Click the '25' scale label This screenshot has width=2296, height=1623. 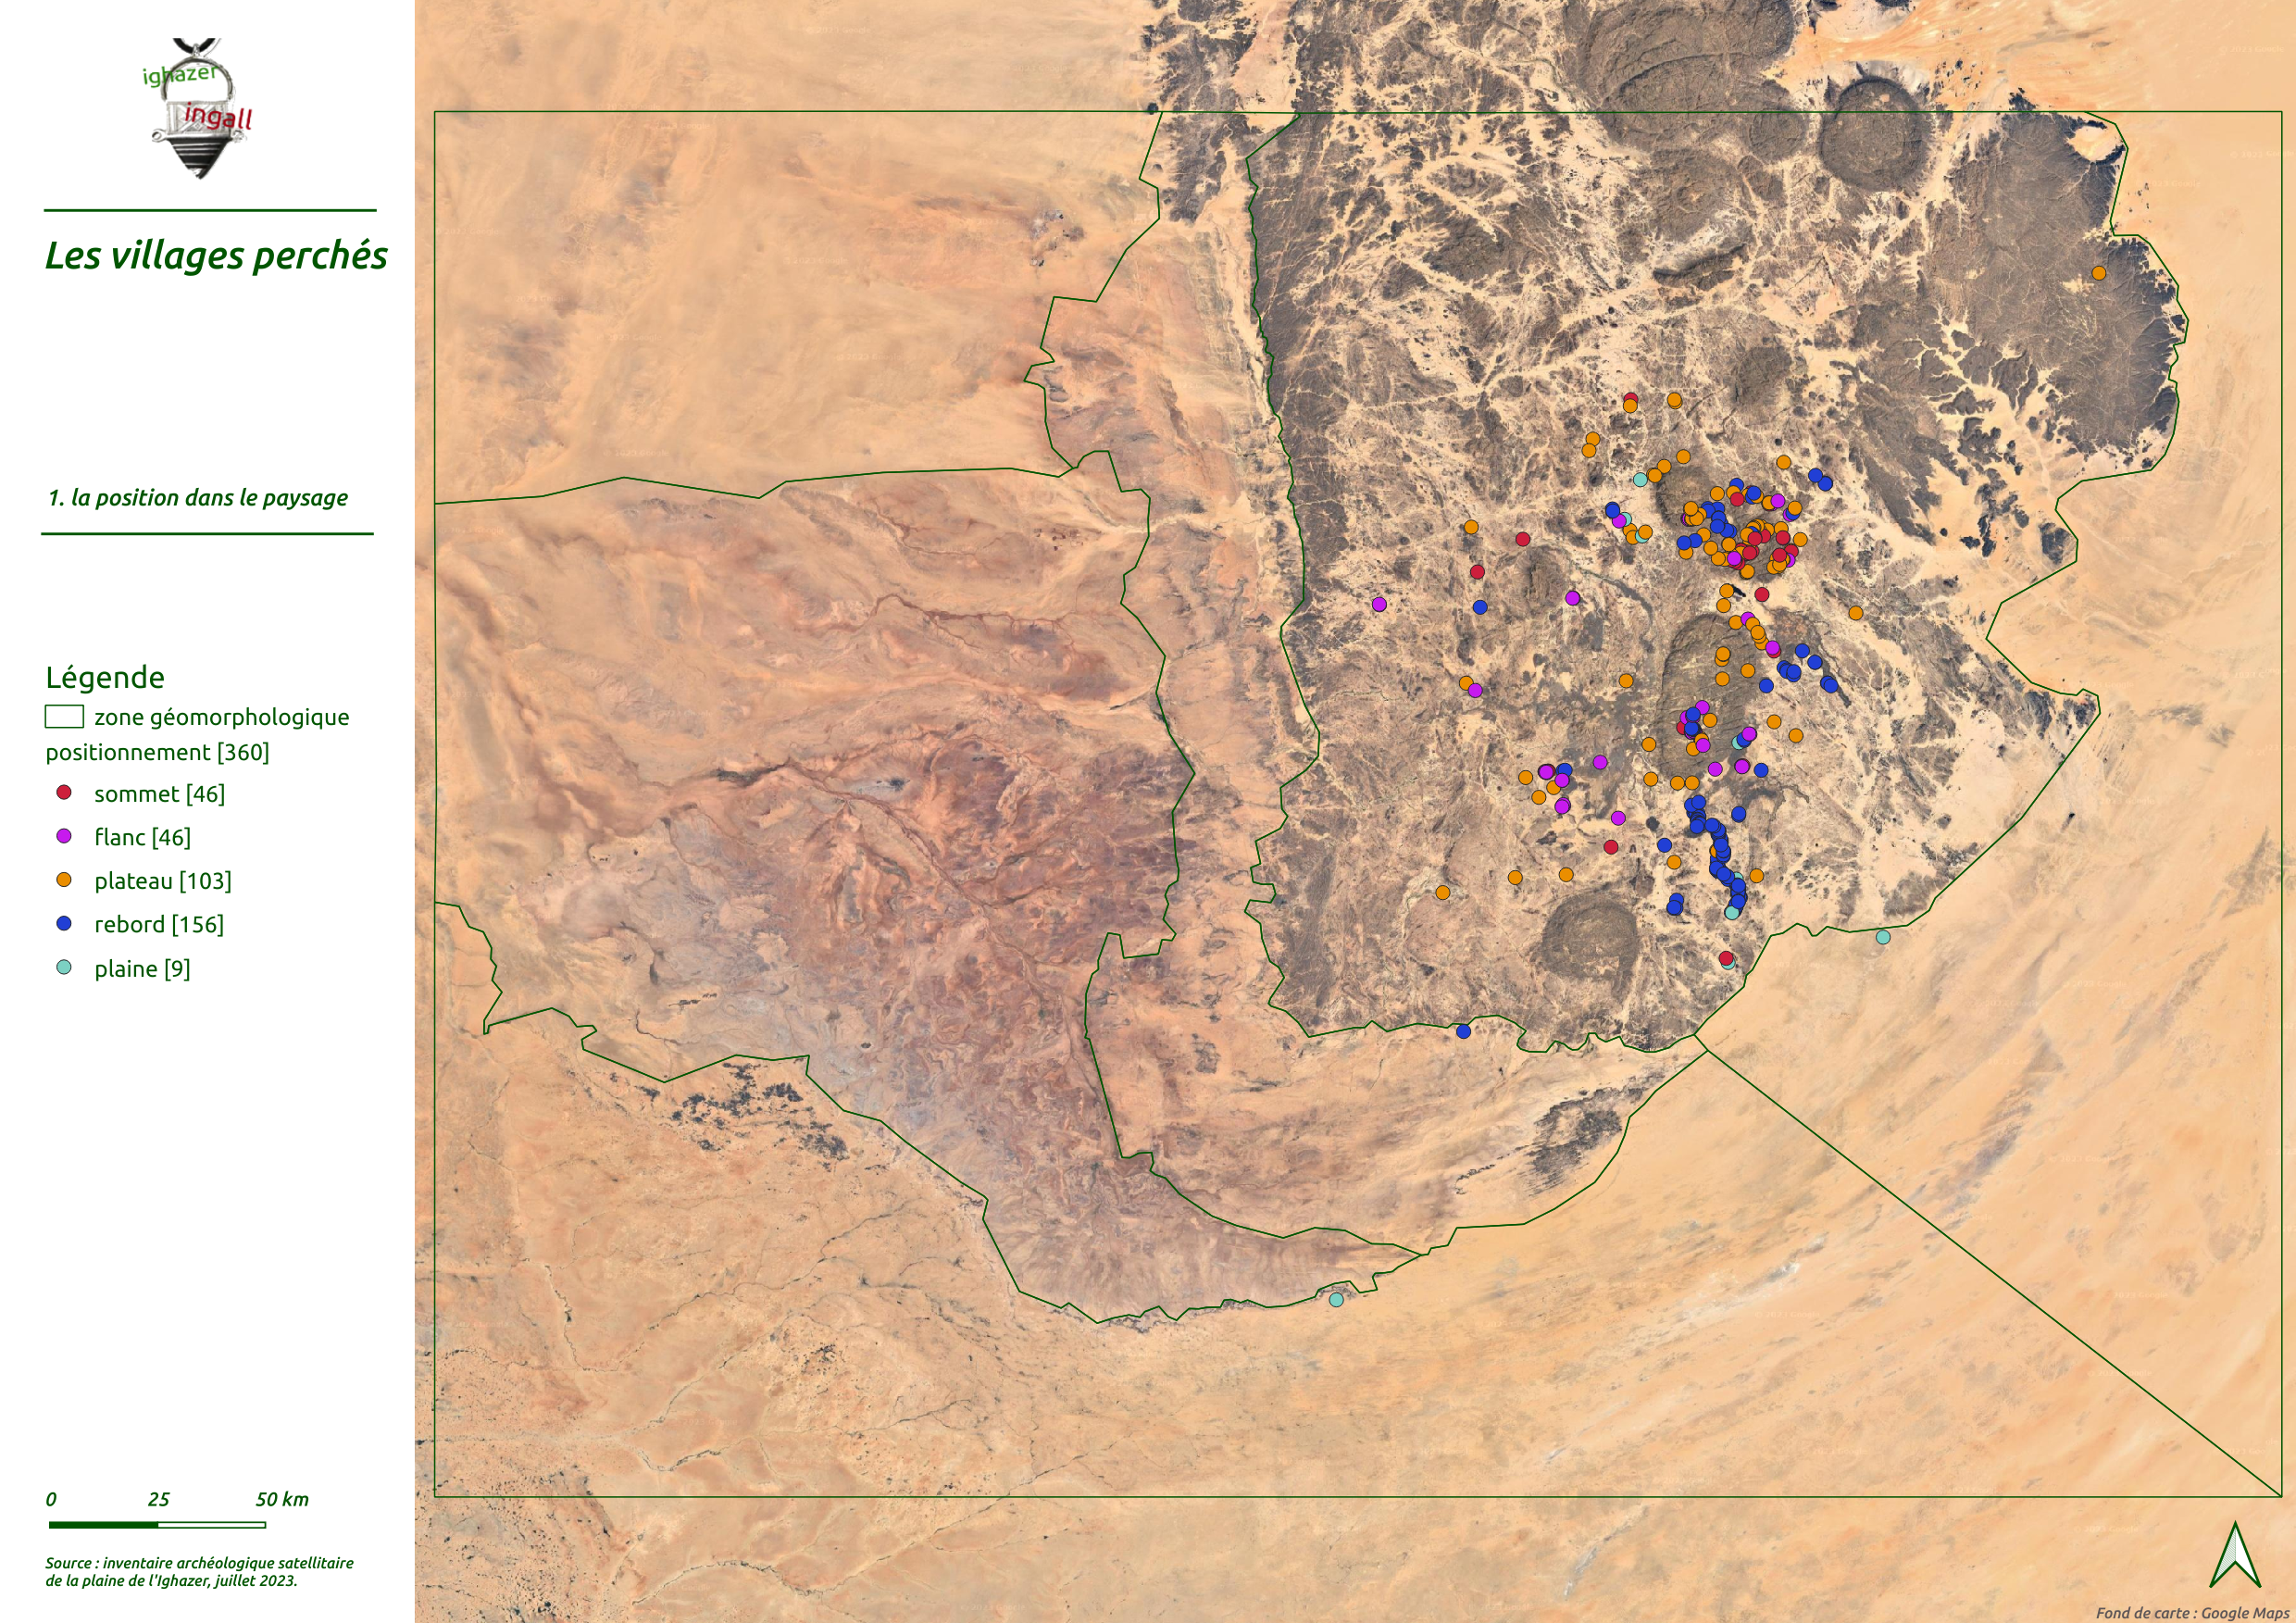pyautogui.click(x=158, y=1499)
